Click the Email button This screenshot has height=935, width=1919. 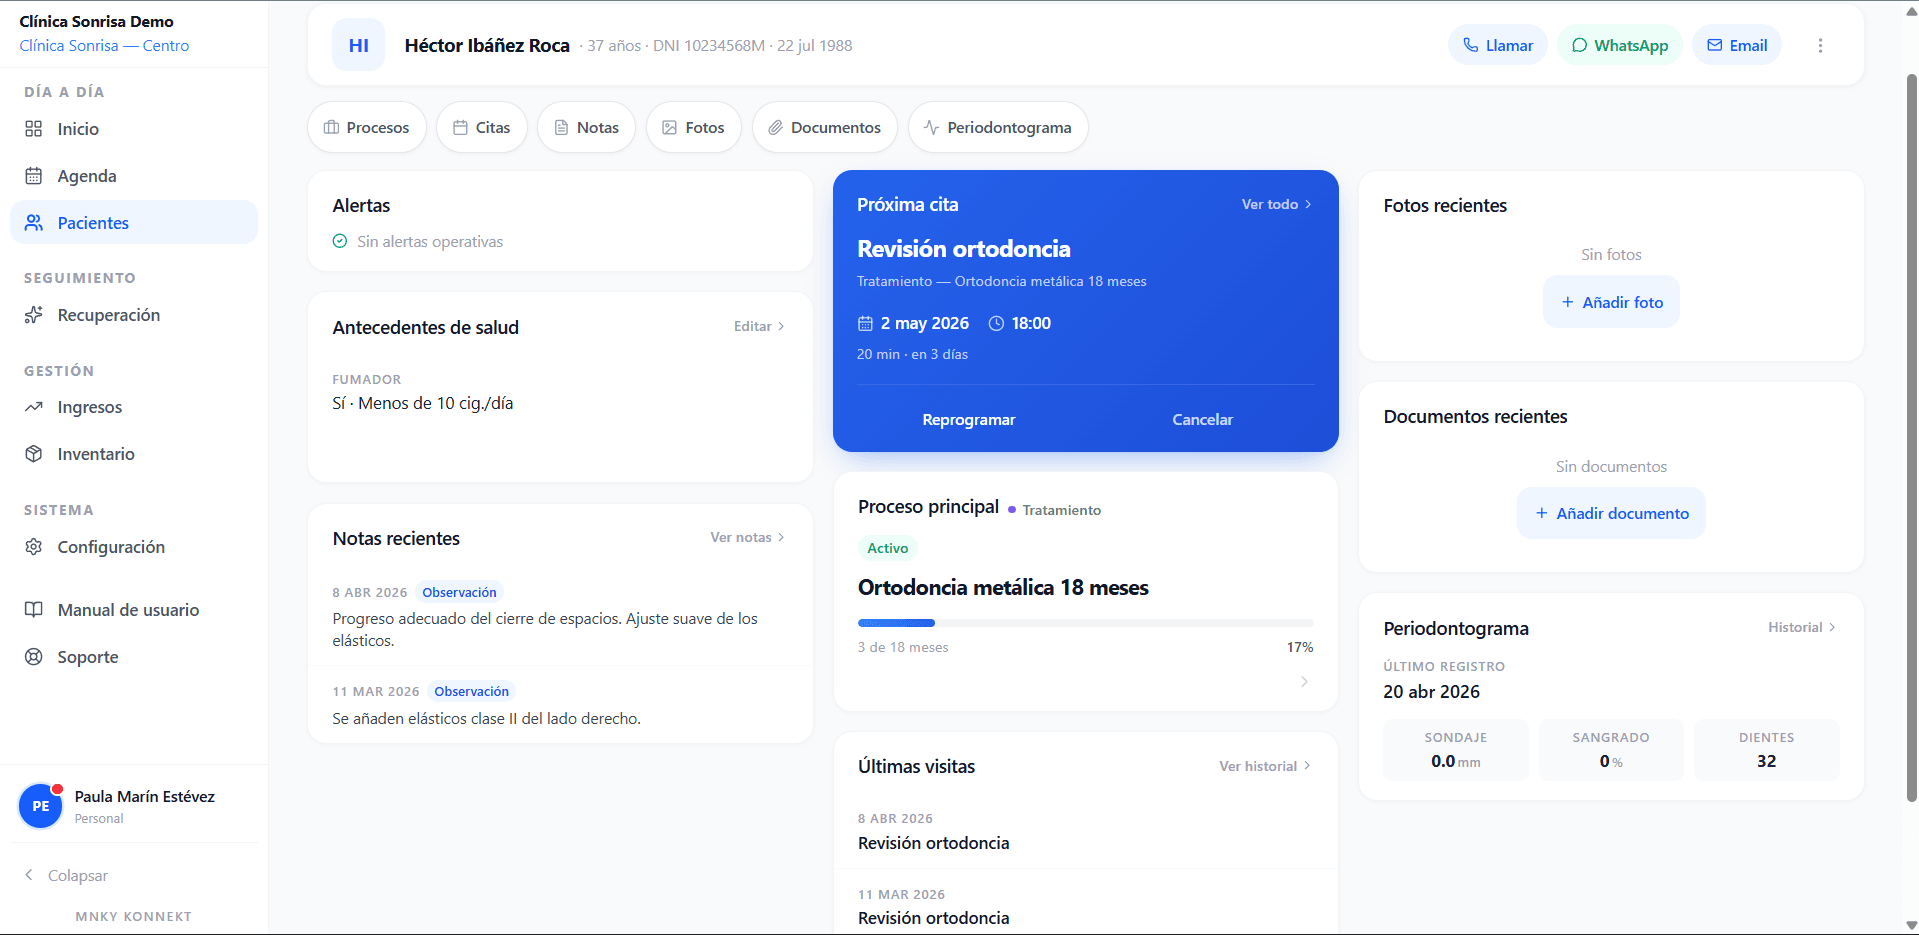[1737, 45]
